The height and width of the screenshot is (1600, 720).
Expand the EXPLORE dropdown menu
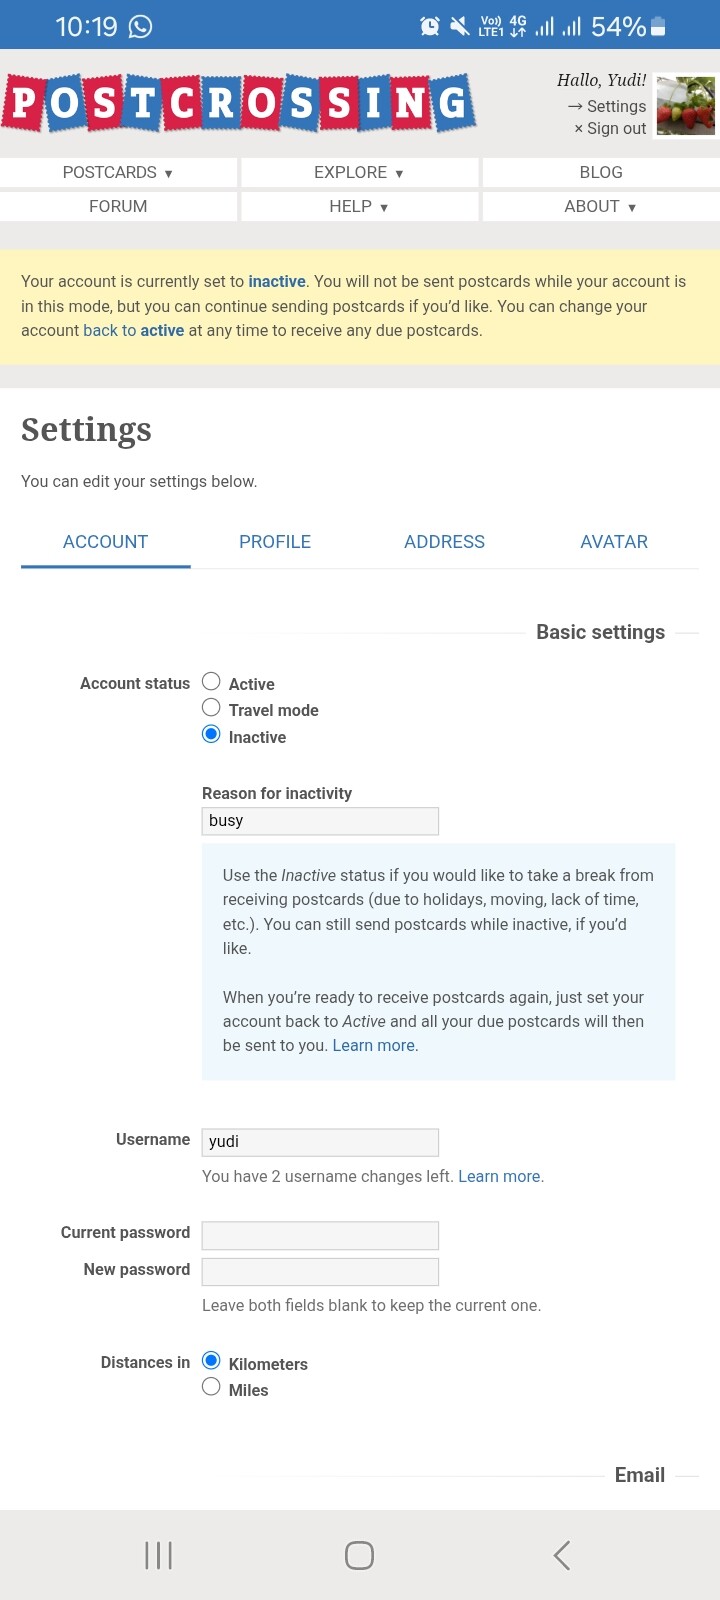point(359,172)
